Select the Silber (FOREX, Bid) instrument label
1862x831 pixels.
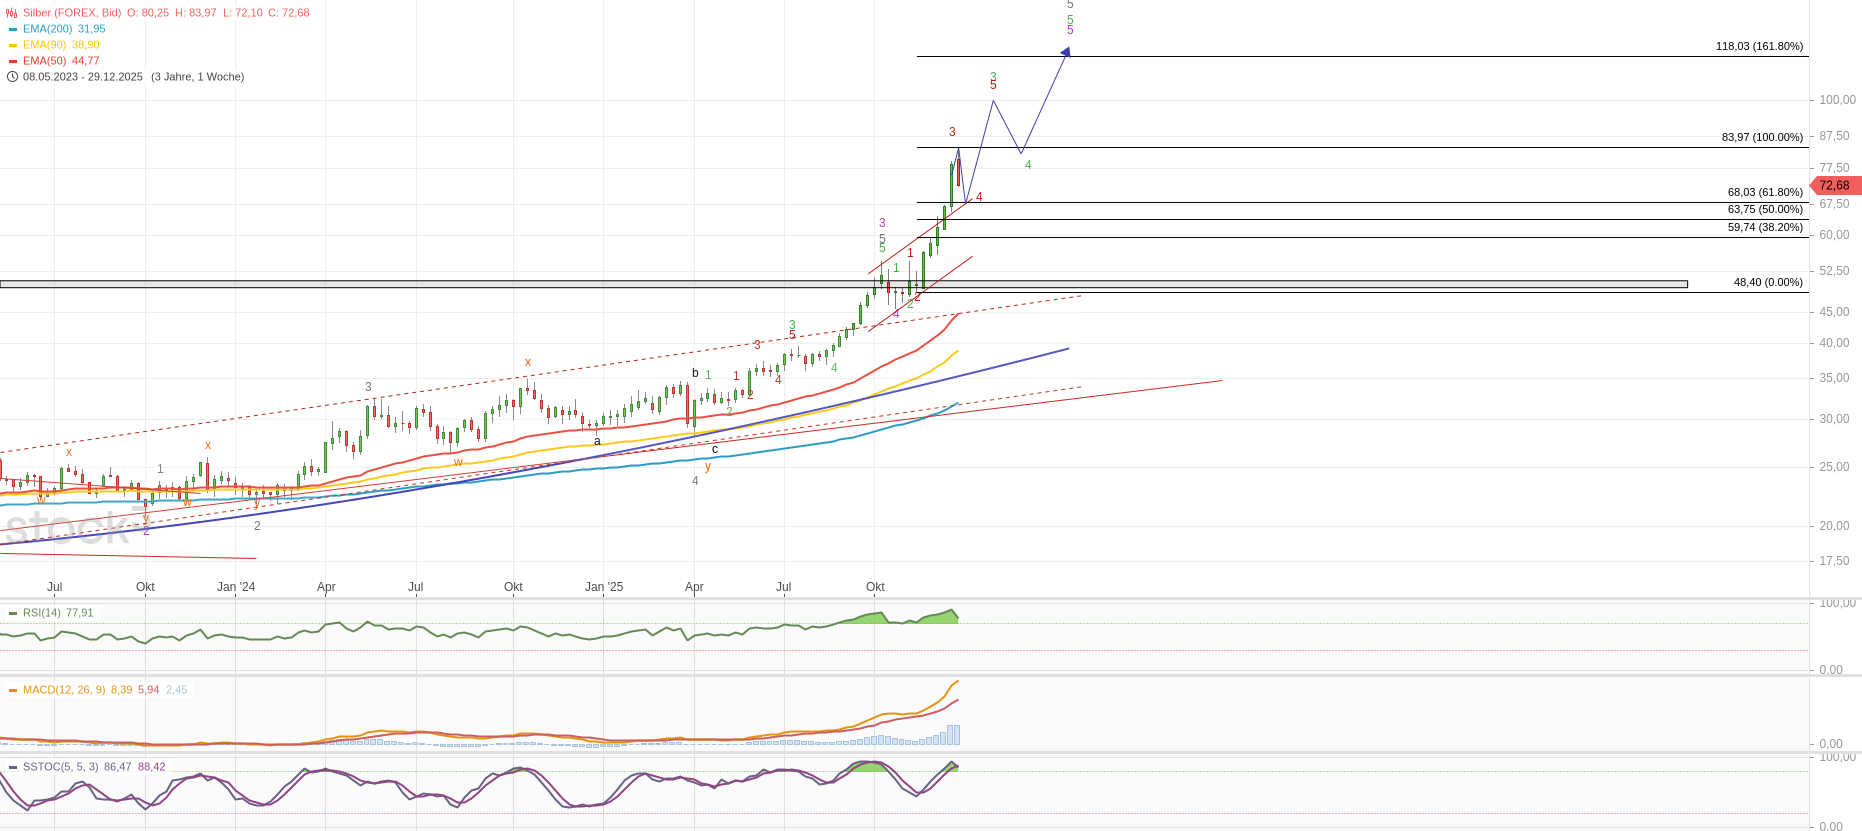(72, 13)
